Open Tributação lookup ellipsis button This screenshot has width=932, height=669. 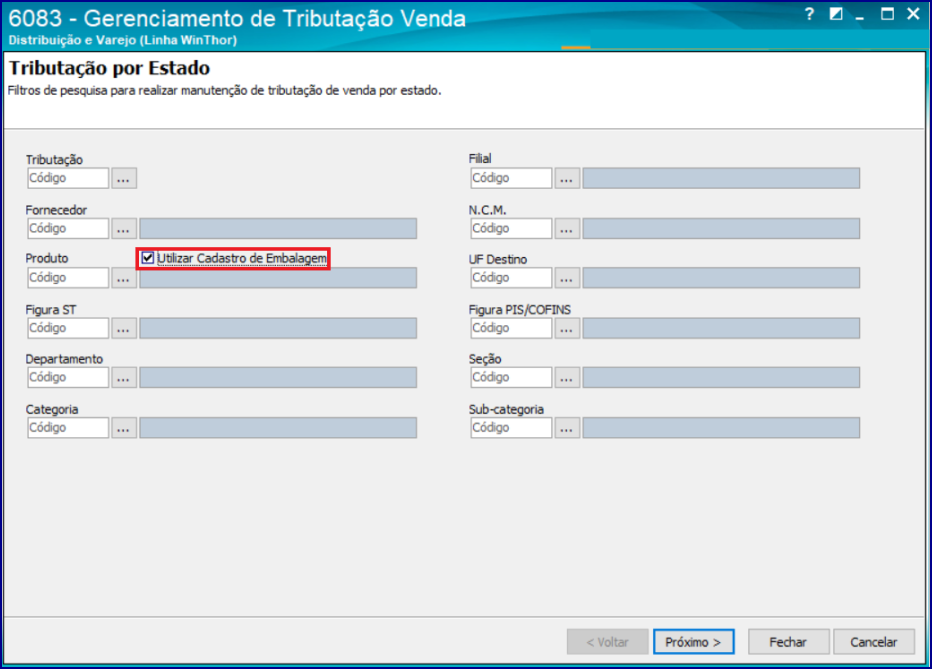tap(124, 178)
